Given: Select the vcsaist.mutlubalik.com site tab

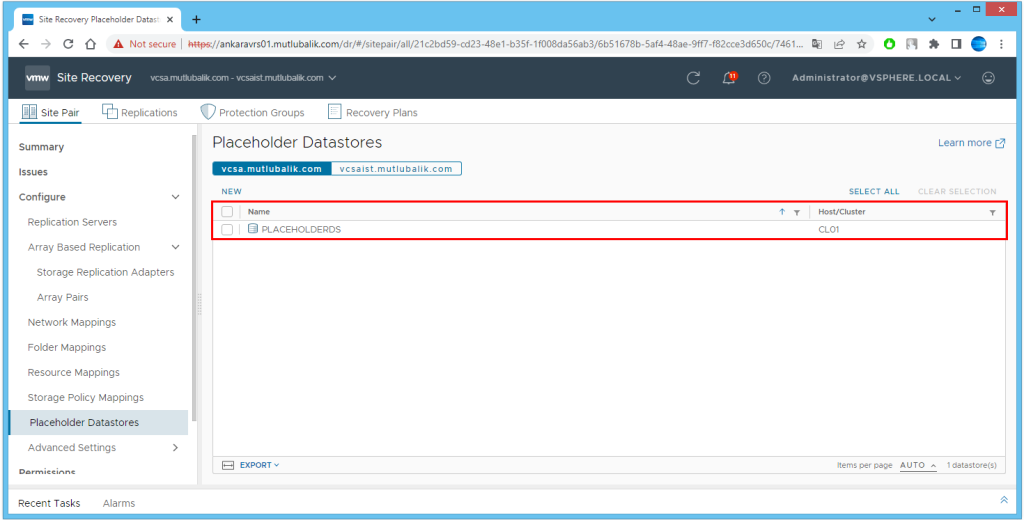Looking at the screenshot, I should tap(396, 169).
